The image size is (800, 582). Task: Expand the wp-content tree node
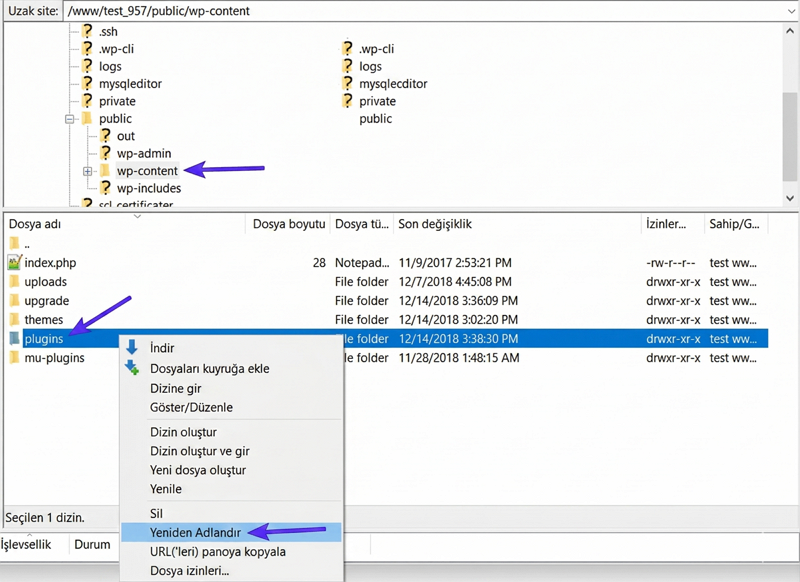coord(87,171)
